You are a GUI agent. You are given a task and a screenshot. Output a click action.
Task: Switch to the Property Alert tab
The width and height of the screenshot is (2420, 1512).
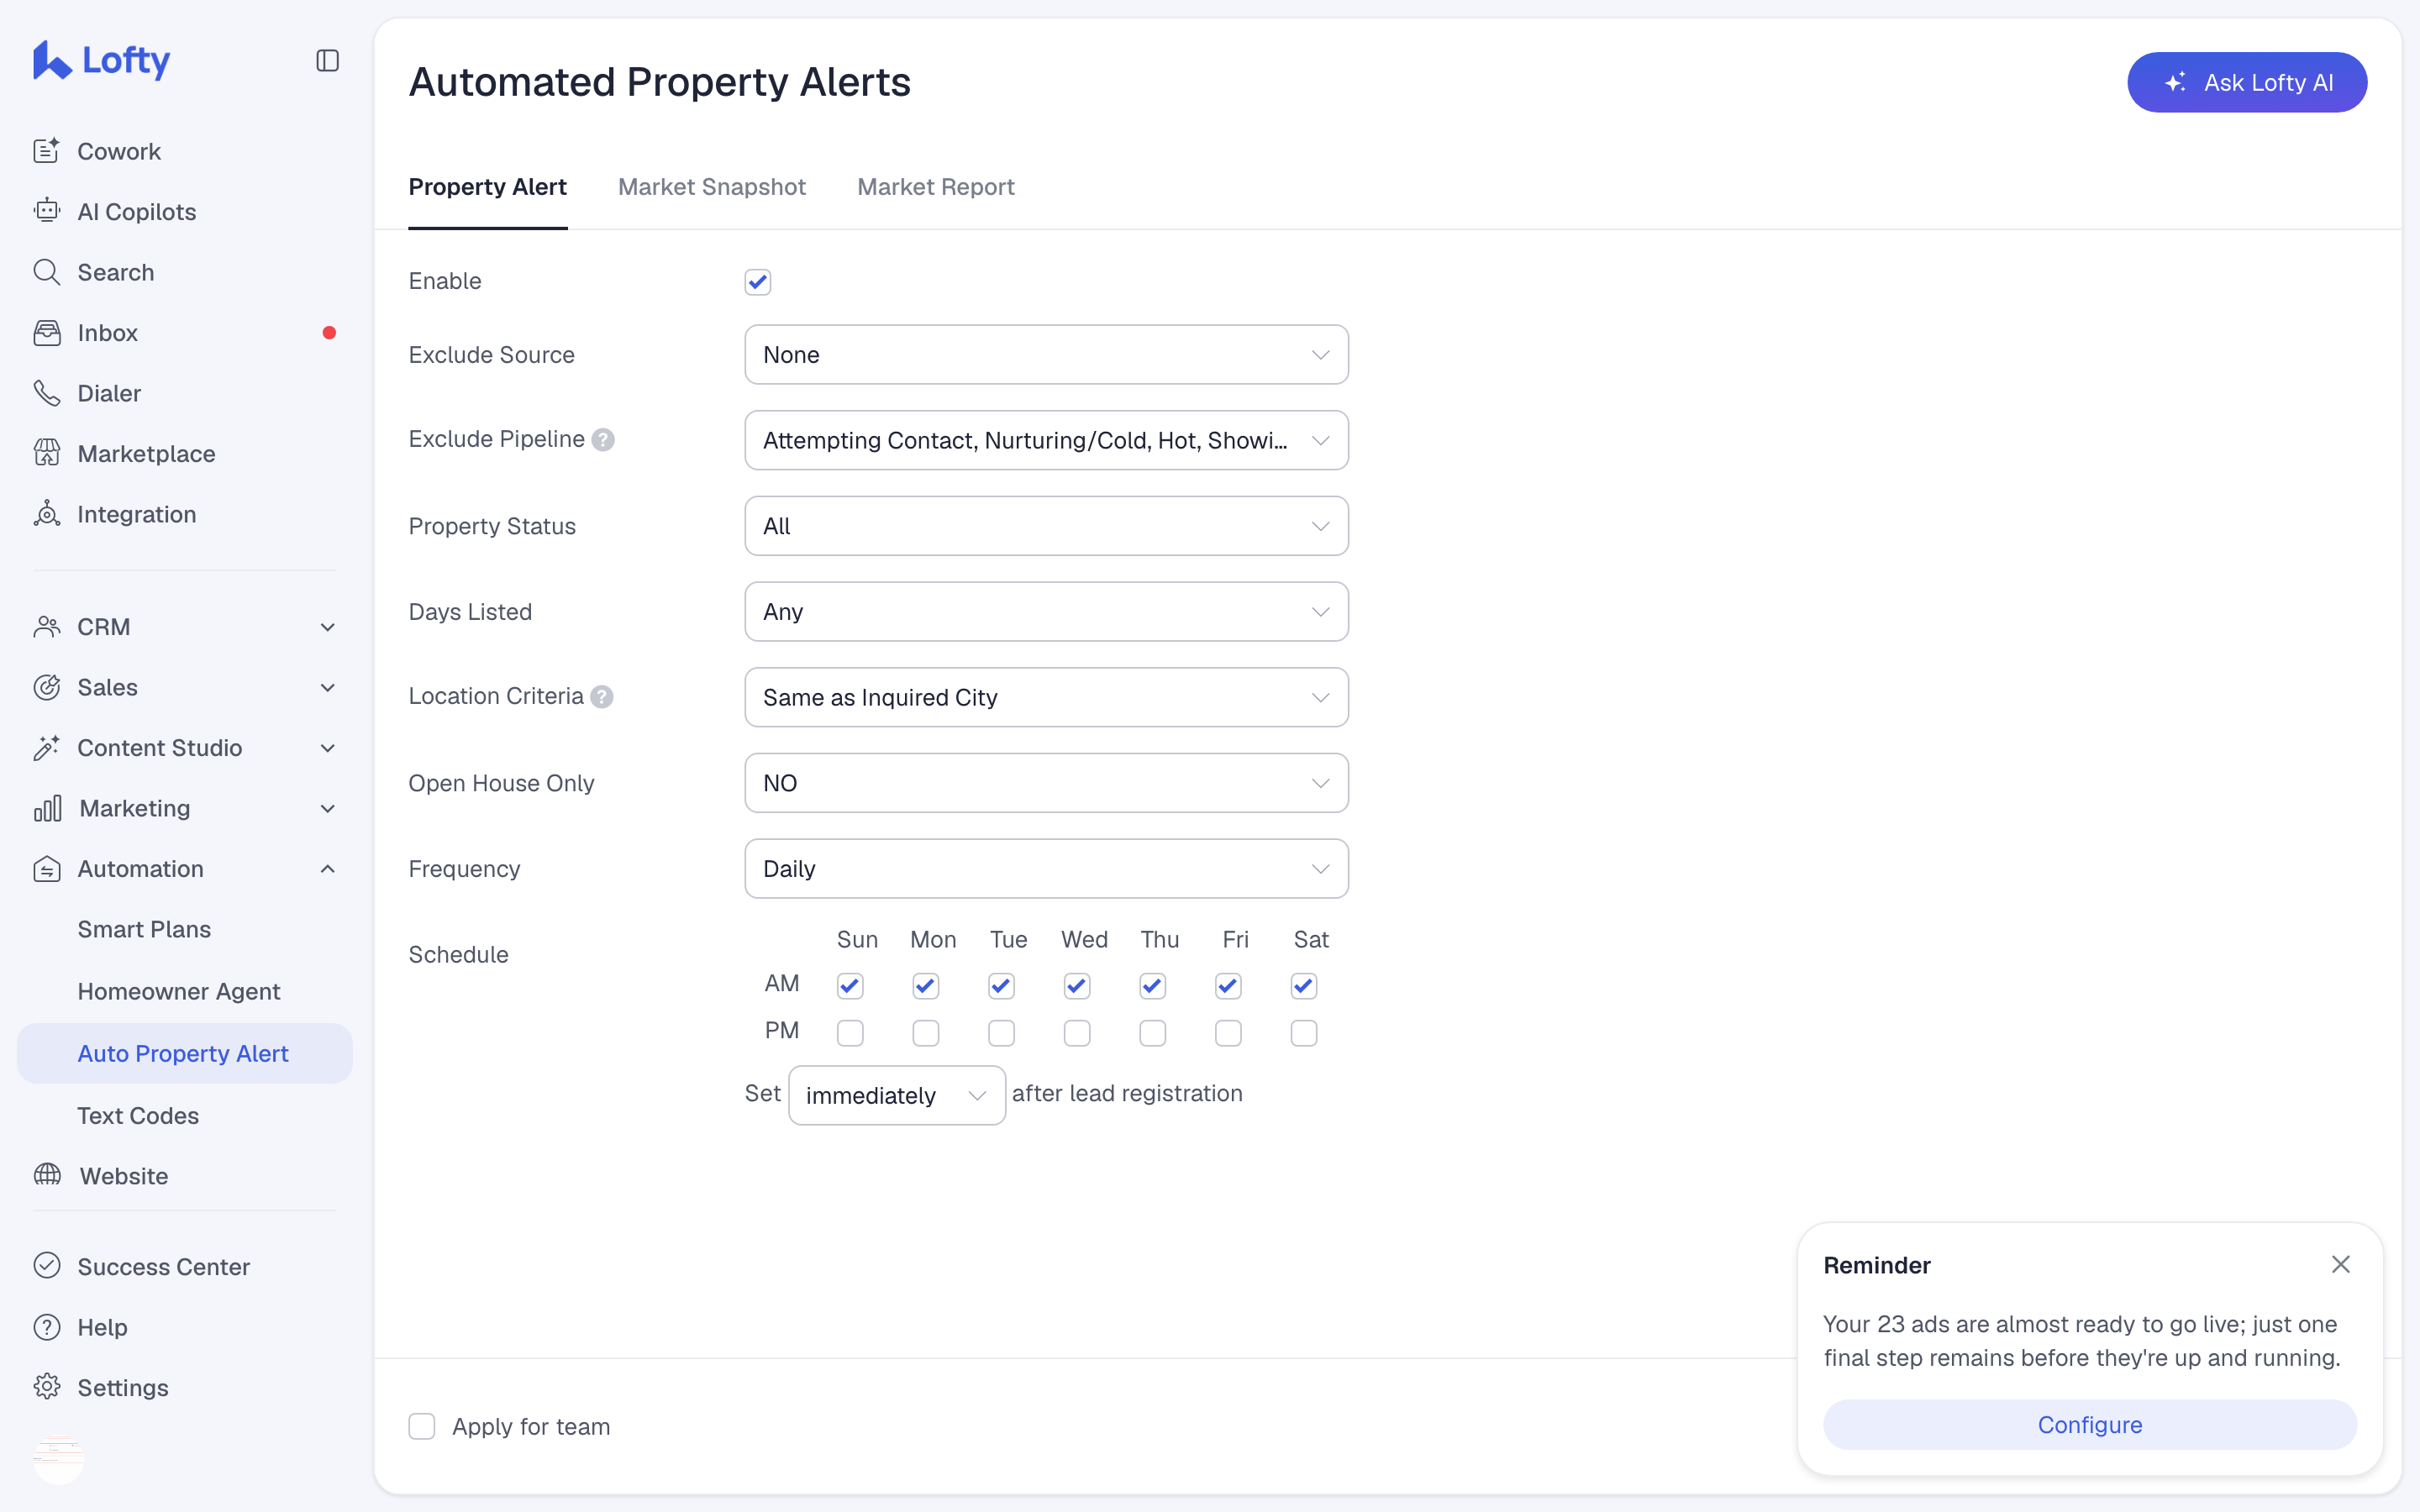click(488, 187)
